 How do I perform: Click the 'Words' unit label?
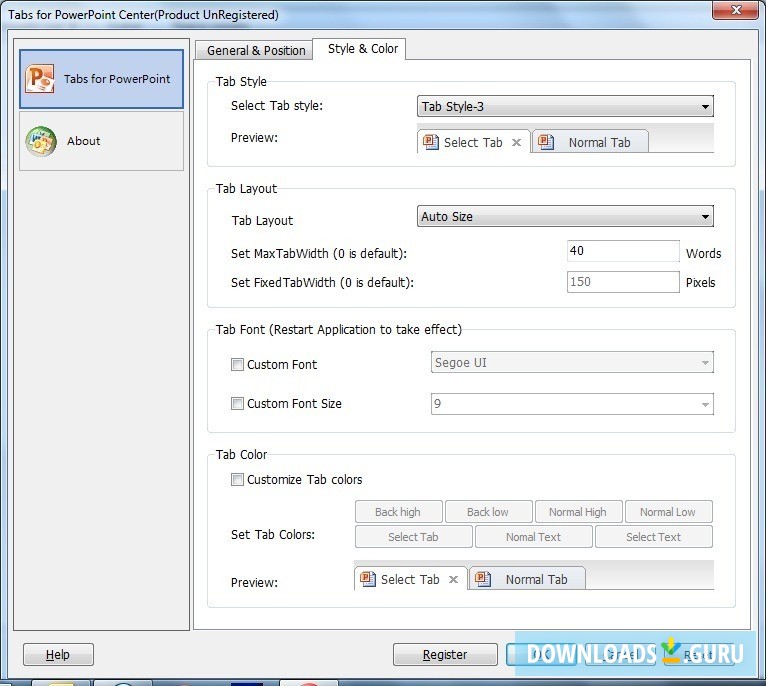coord(703,254)
